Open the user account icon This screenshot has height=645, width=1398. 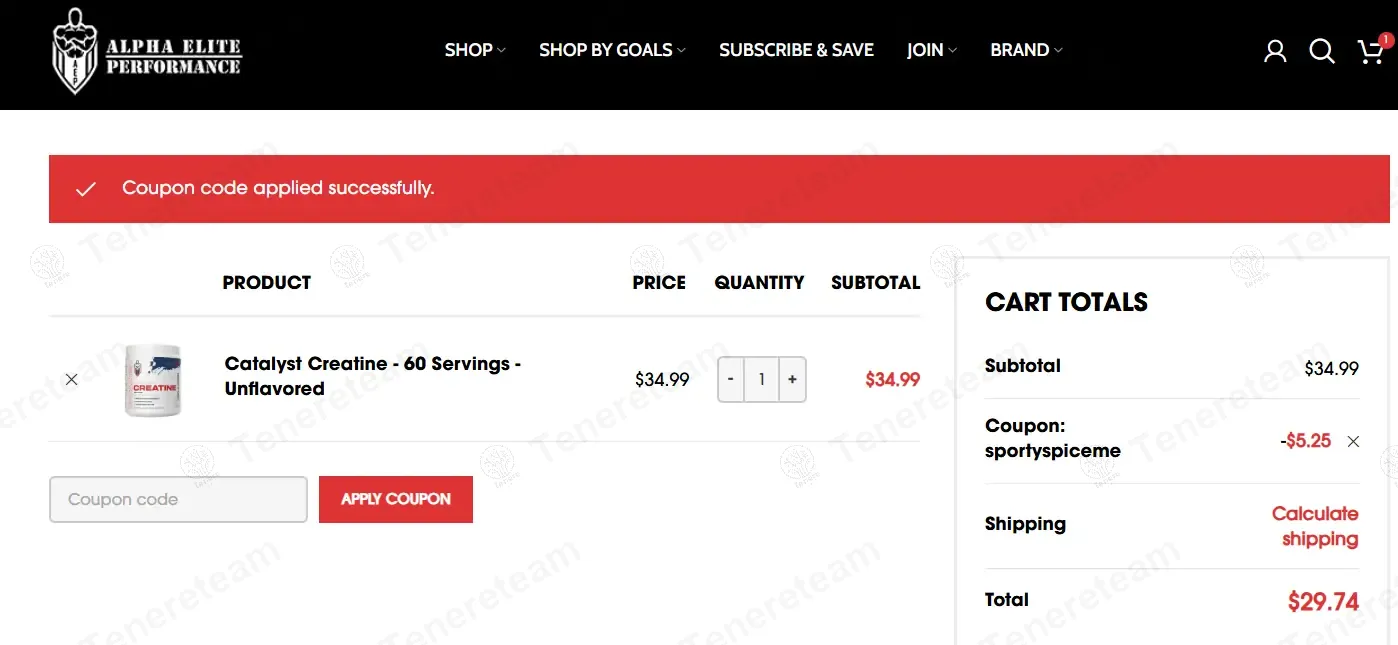point(1275,51)
